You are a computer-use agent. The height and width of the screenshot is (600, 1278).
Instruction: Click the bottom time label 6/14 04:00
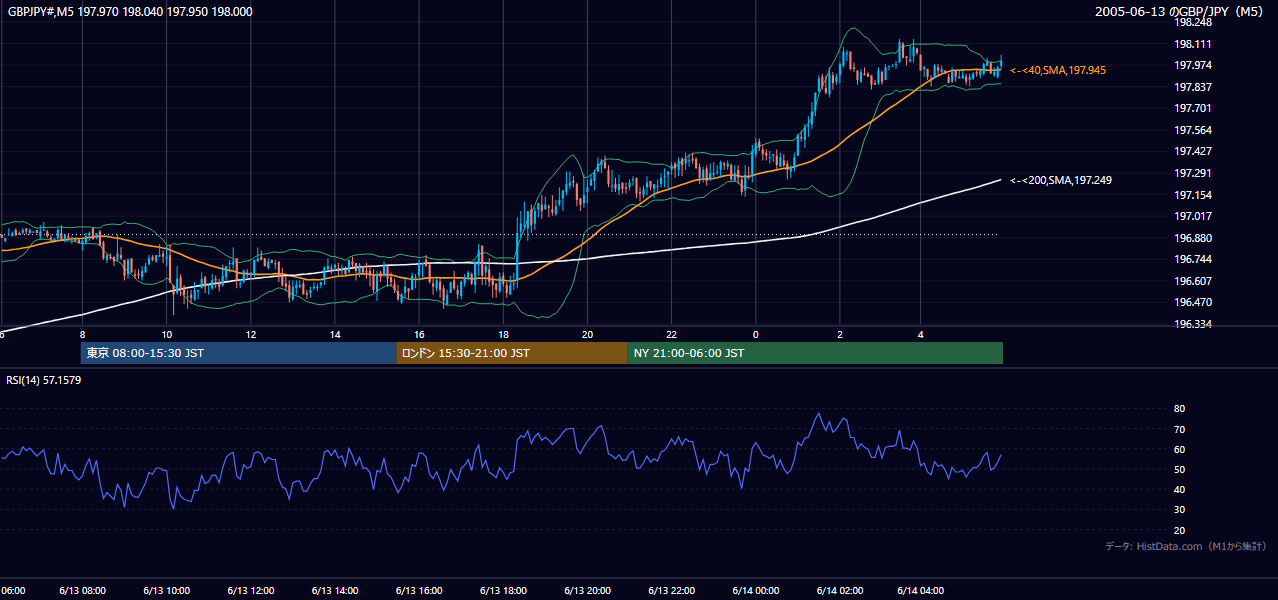pyautogui.click(x=922, y=591)
